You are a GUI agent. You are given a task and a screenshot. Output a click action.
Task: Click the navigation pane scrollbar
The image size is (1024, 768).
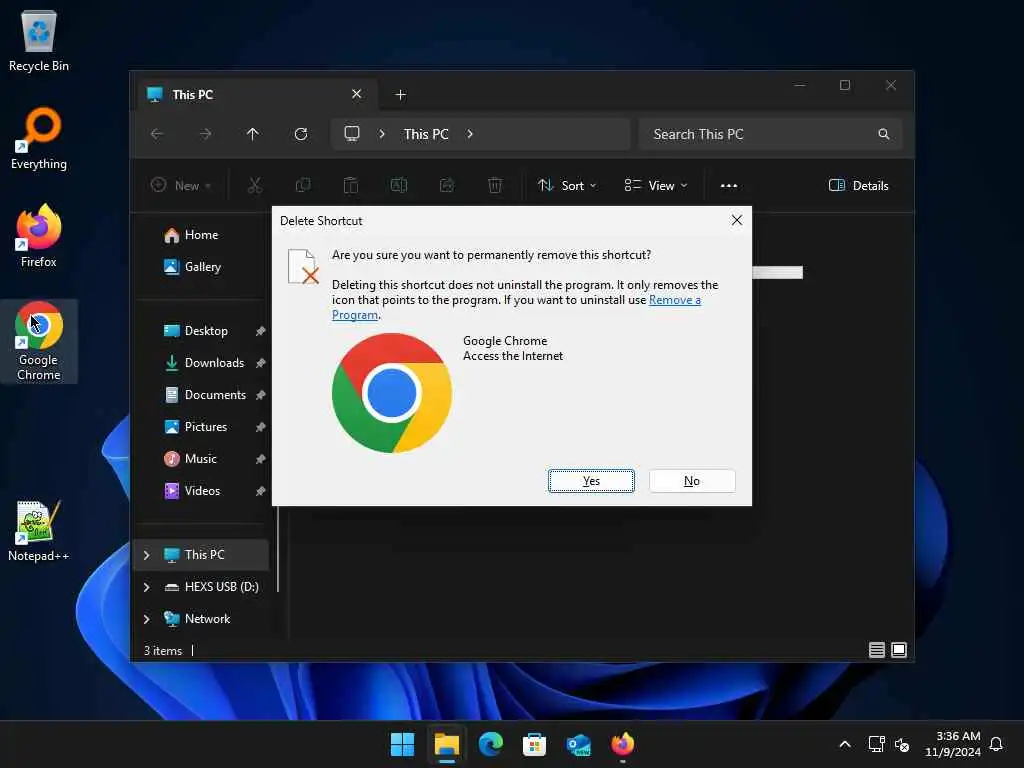278,549
